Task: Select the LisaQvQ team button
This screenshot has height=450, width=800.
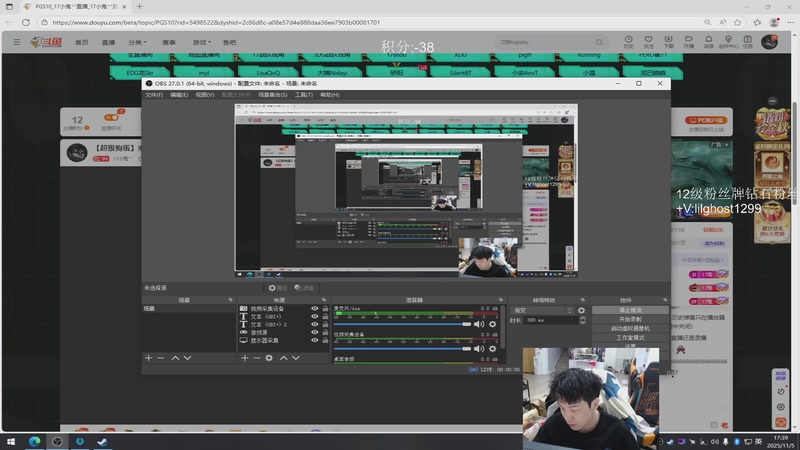Action: click(x=268, y=72)
